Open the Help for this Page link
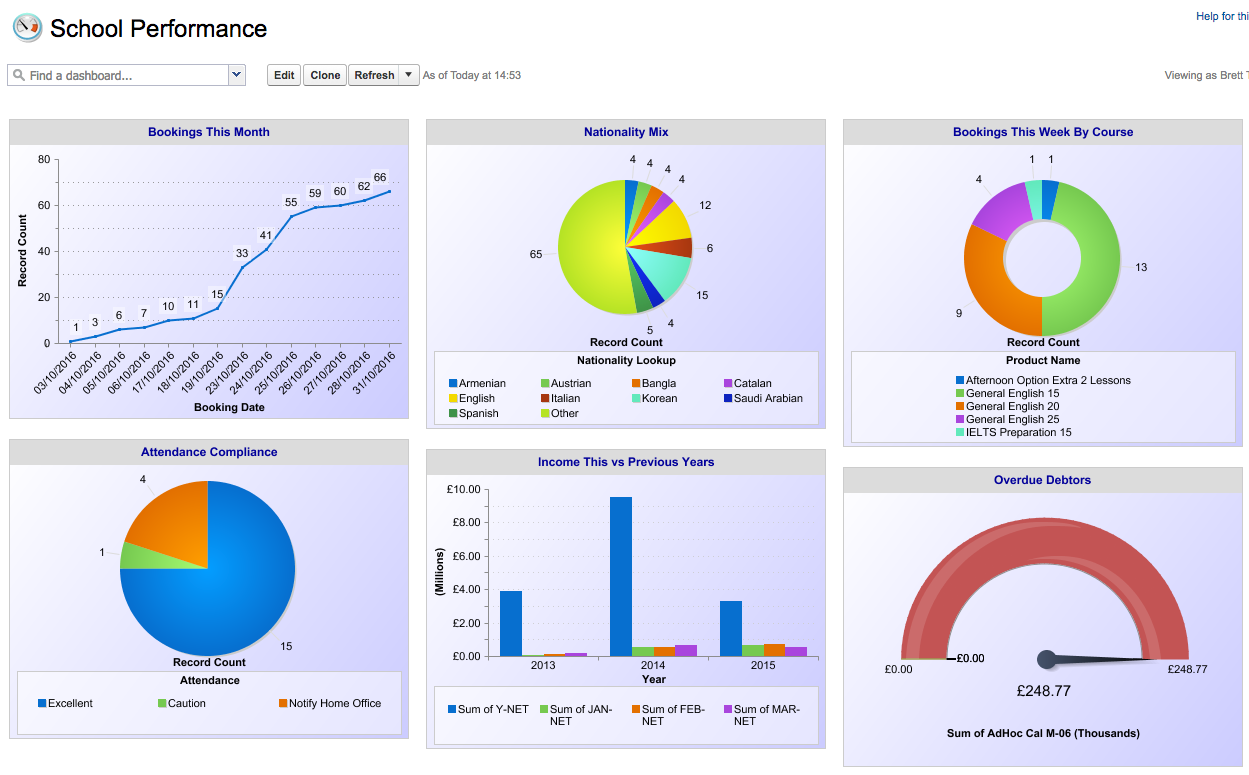1249x775 pixels. tap(1221, 16)
